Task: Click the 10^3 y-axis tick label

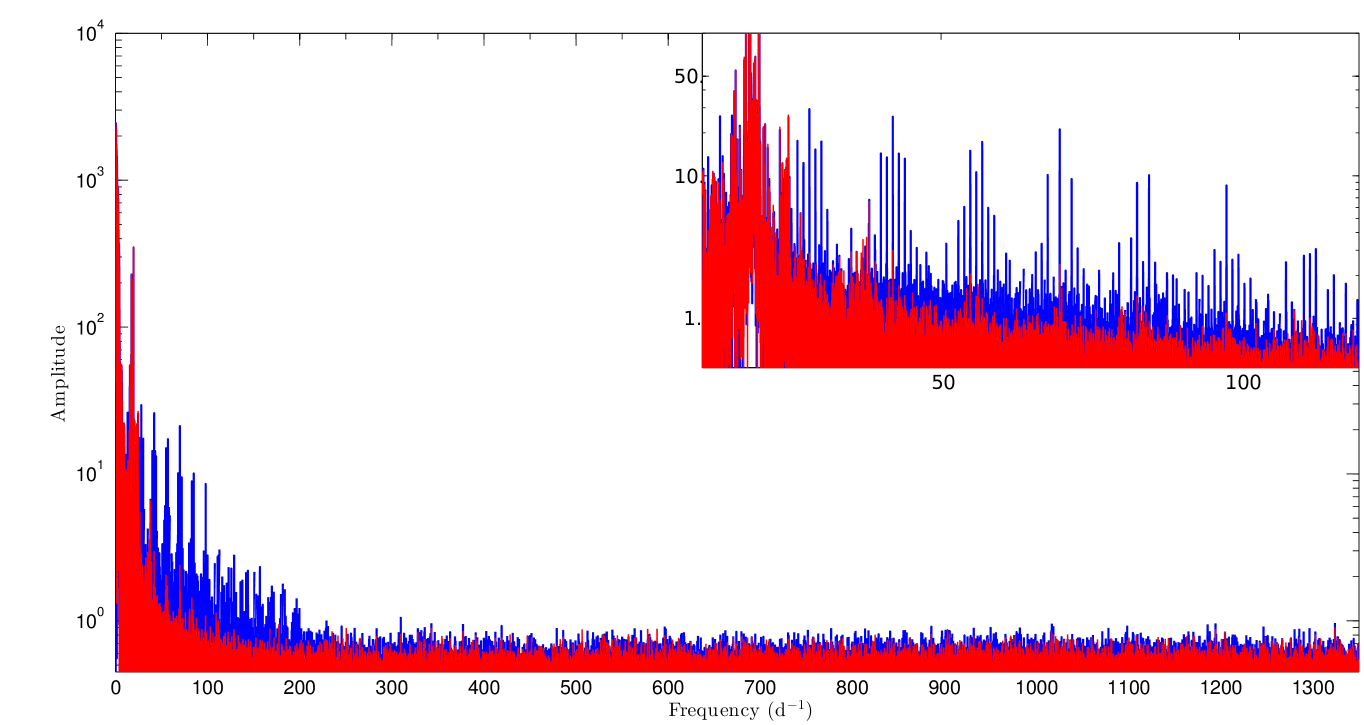Action: coord(91,181)
